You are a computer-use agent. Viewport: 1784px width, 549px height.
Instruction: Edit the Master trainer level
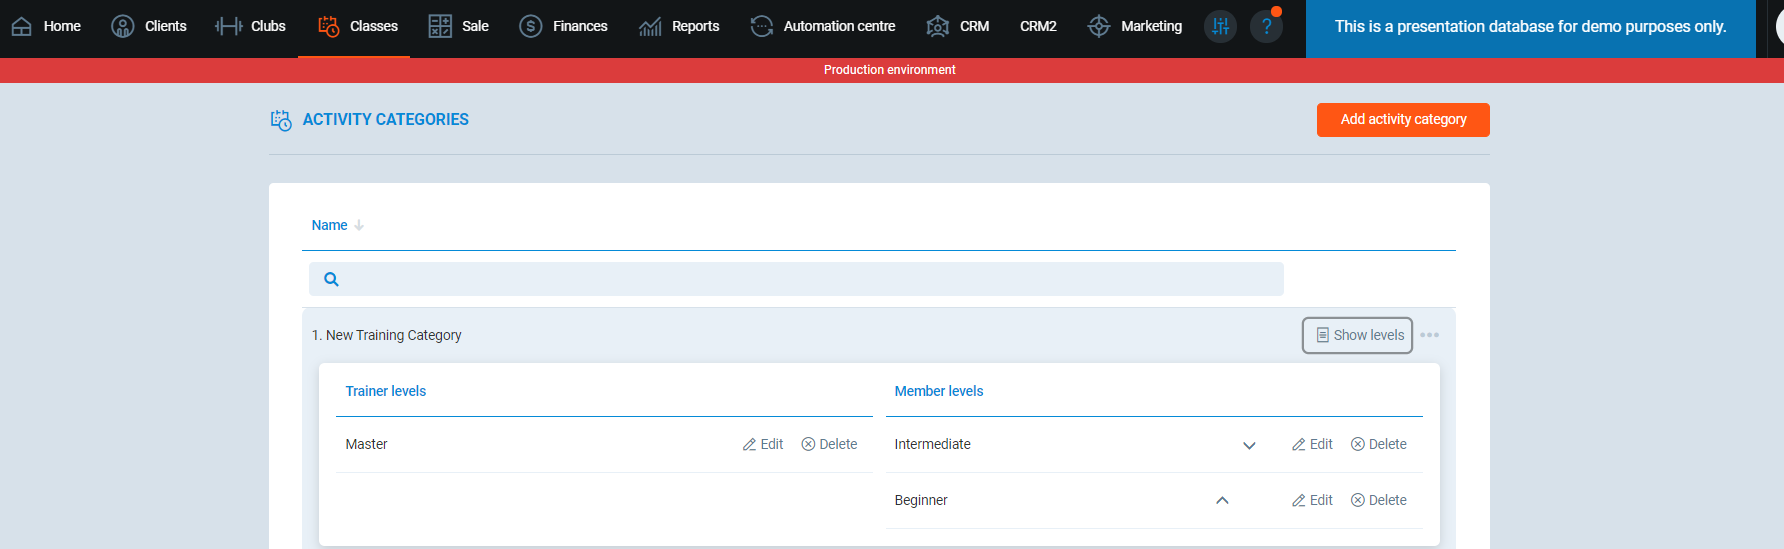pyautogui.click(x=763, y=445)
